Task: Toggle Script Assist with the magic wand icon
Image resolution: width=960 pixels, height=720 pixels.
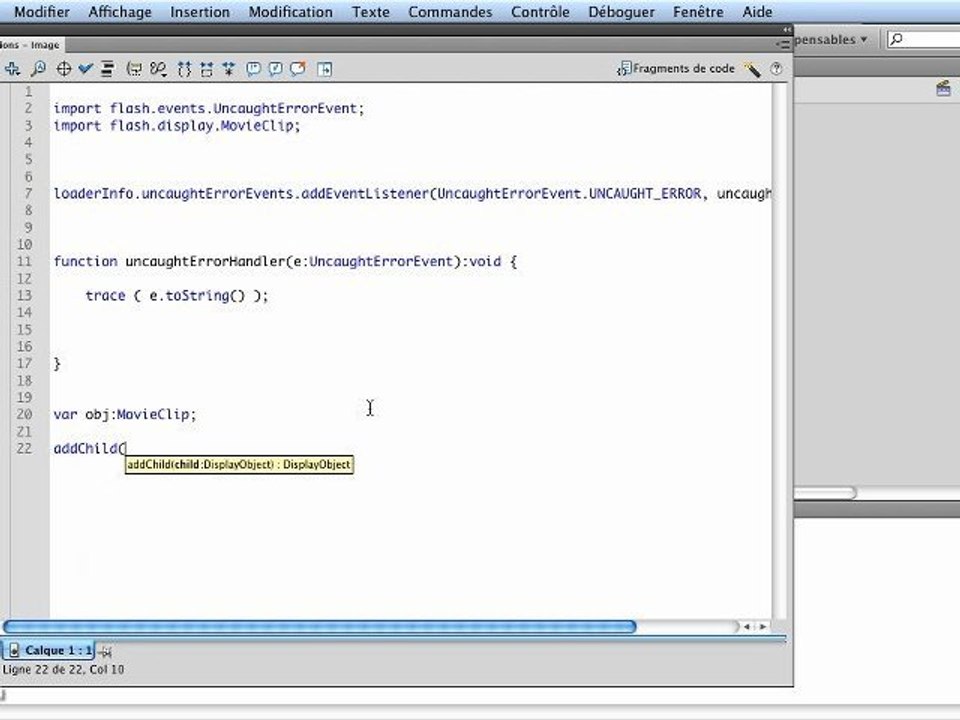Action: tap(752, 69)
